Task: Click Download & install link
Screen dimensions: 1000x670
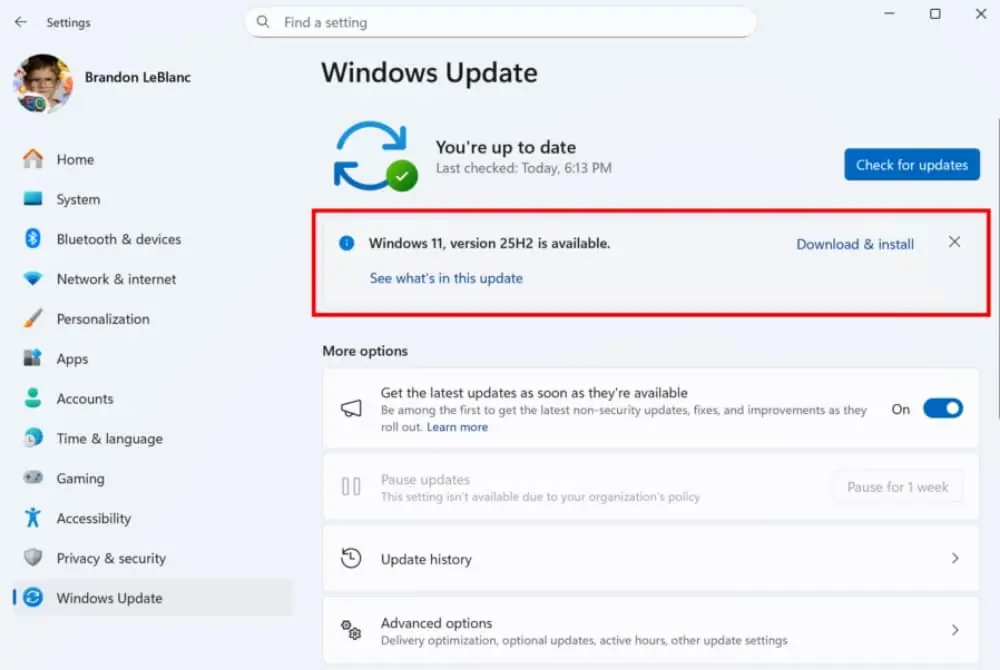Action: tap(855, 244)
